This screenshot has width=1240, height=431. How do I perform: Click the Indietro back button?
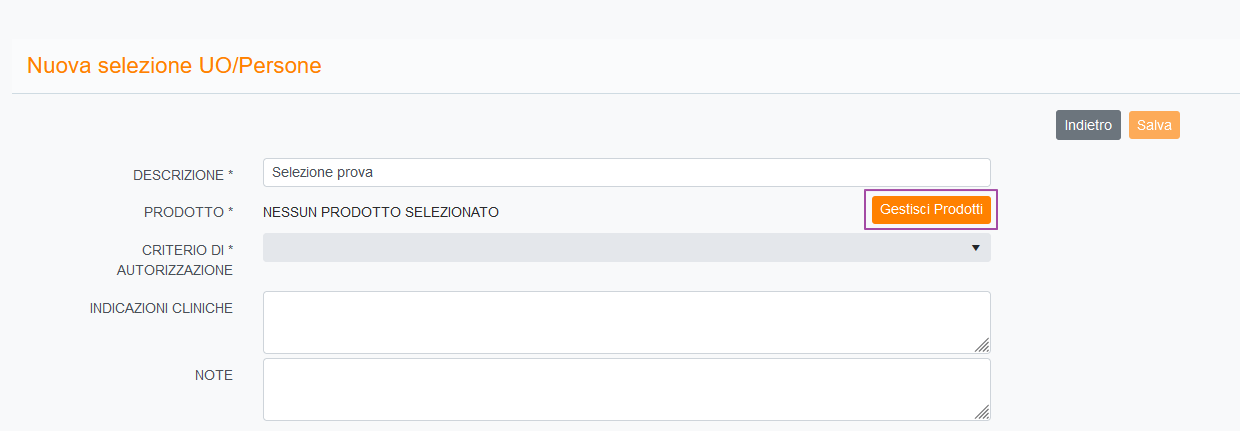pos(1088,125)
